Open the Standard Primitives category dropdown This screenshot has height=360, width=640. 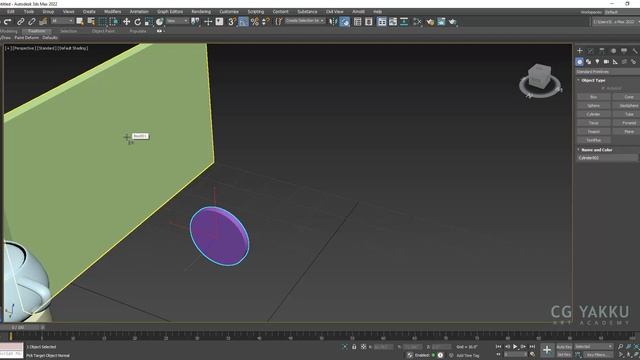(x=608, y=72)
